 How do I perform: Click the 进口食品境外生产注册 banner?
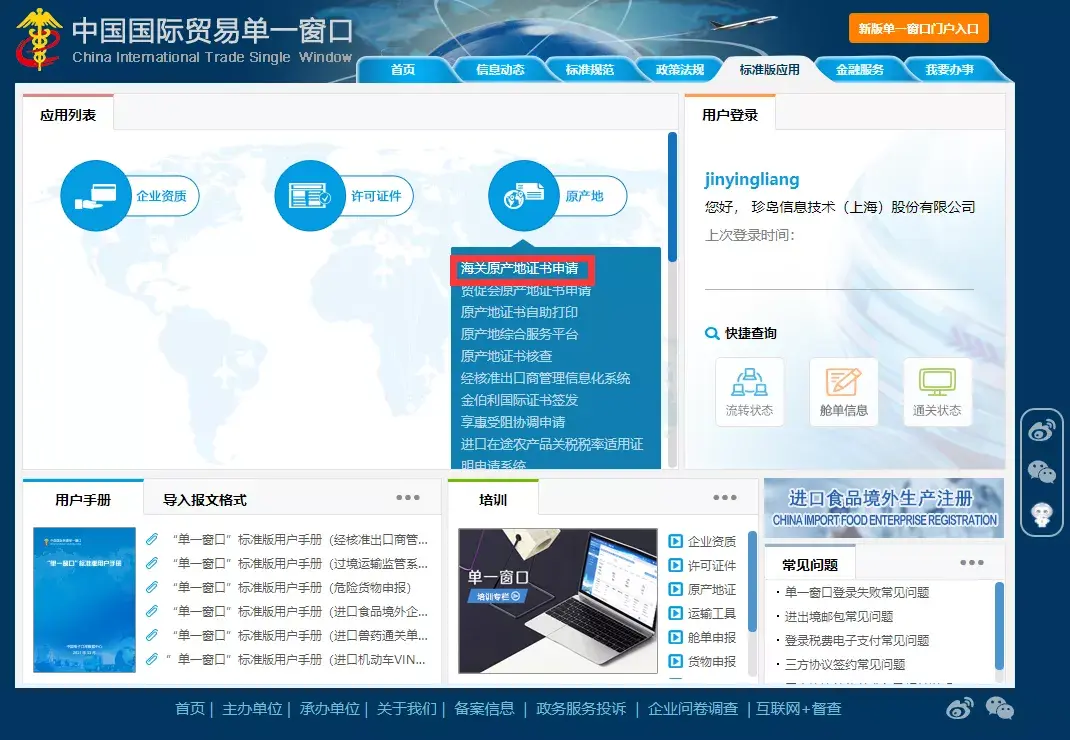(x=884, y=508)
